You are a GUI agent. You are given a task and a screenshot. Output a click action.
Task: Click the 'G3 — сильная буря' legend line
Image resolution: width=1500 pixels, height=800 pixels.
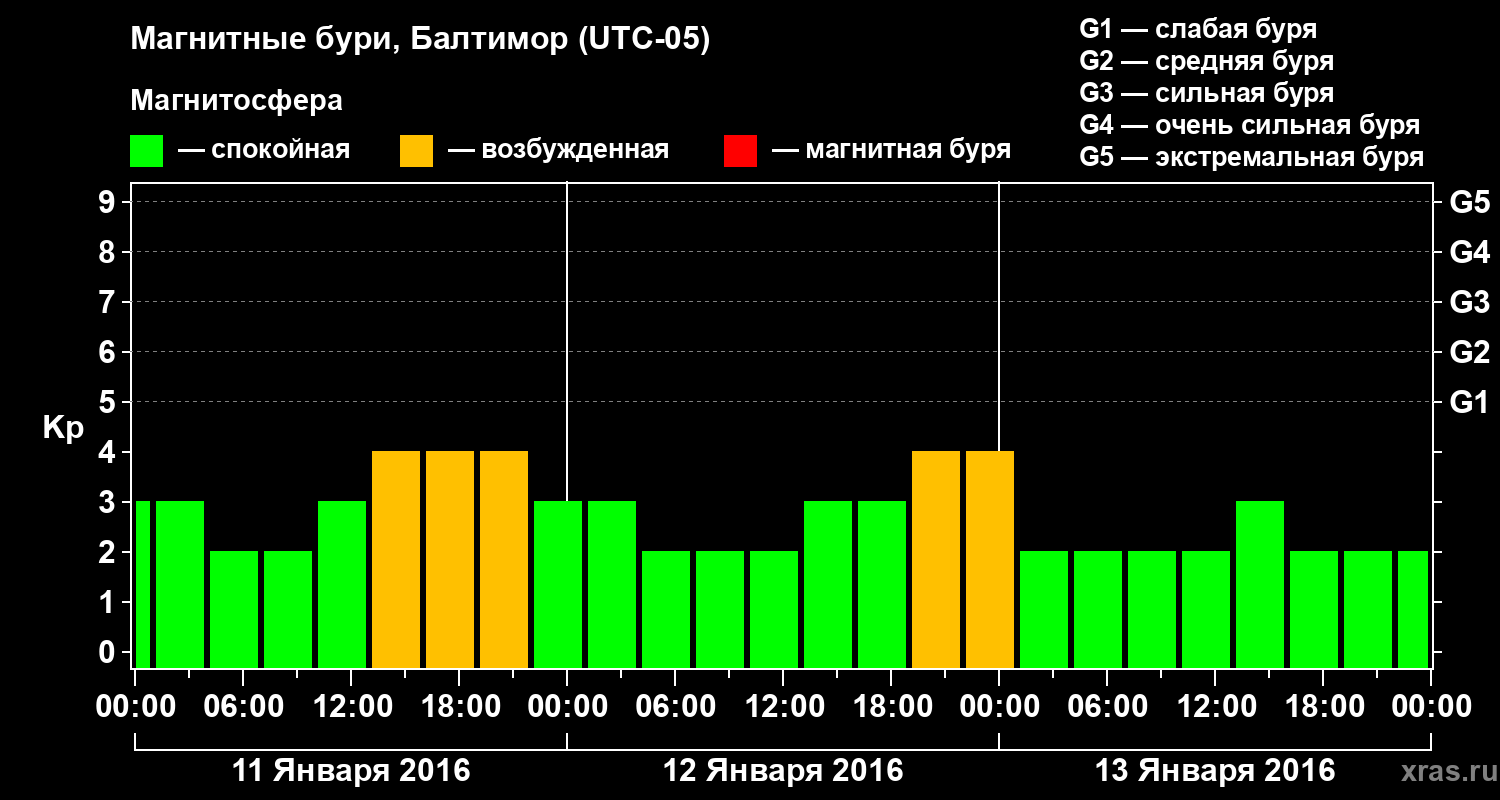[1206, 93]
